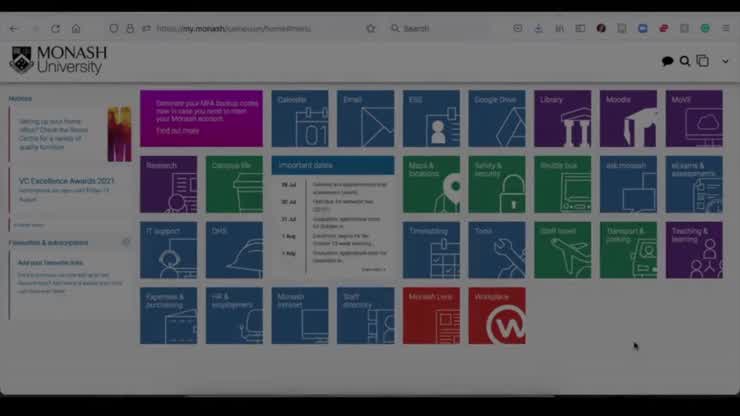Image resolution: width=740 pixels, height=416 pixels.
Task: Open the browser downloads arrow icon
Action: 538,29
